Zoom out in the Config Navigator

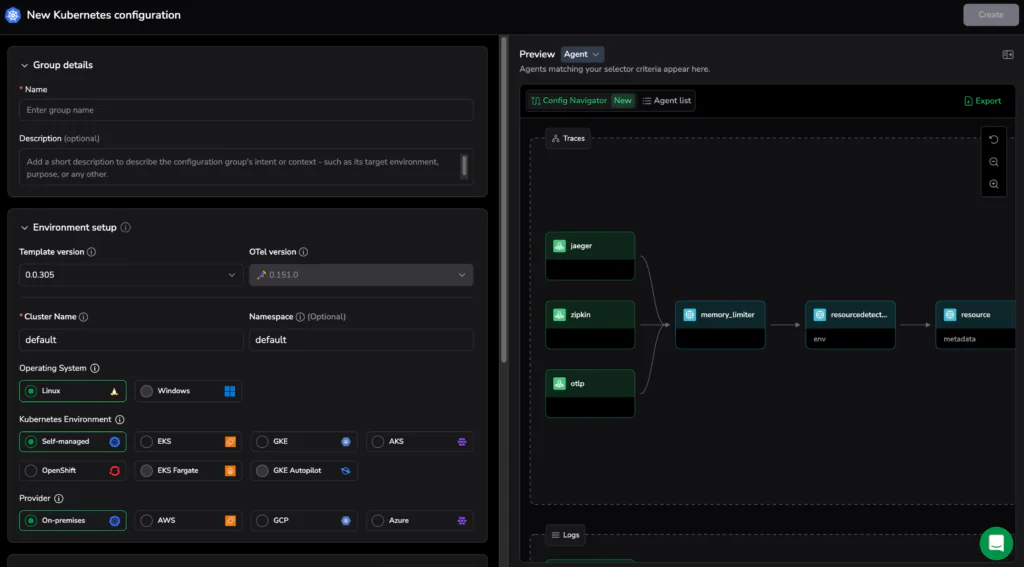[993, 162]
